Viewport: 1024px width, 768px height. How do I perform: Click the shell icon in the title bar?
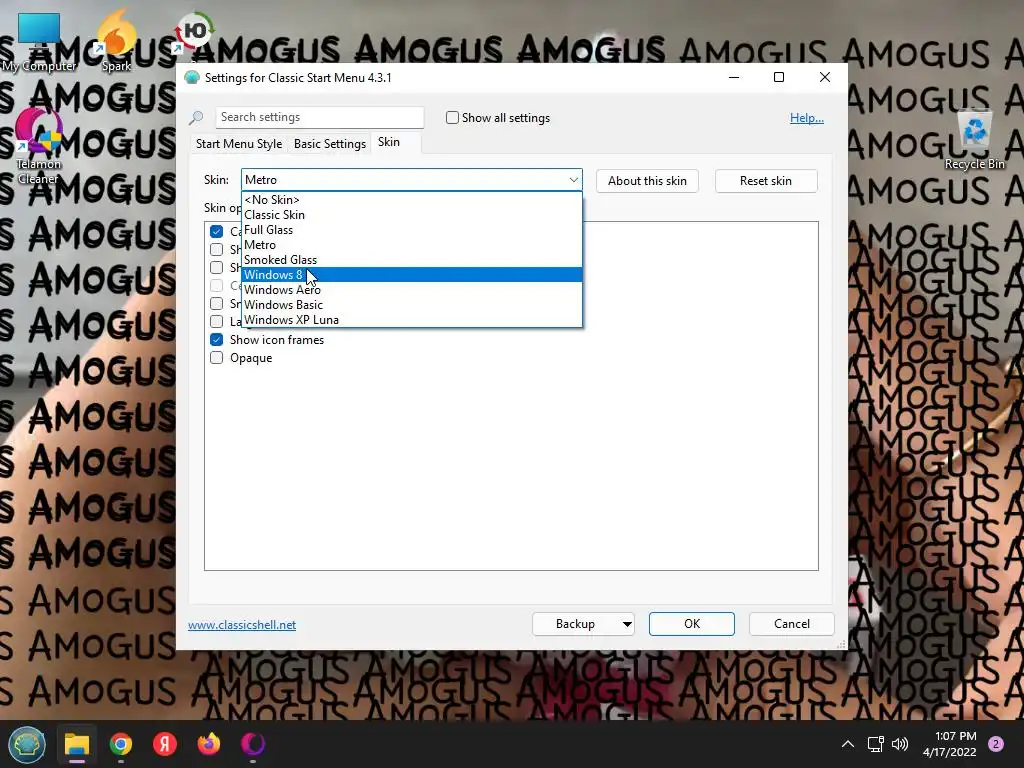192,78
